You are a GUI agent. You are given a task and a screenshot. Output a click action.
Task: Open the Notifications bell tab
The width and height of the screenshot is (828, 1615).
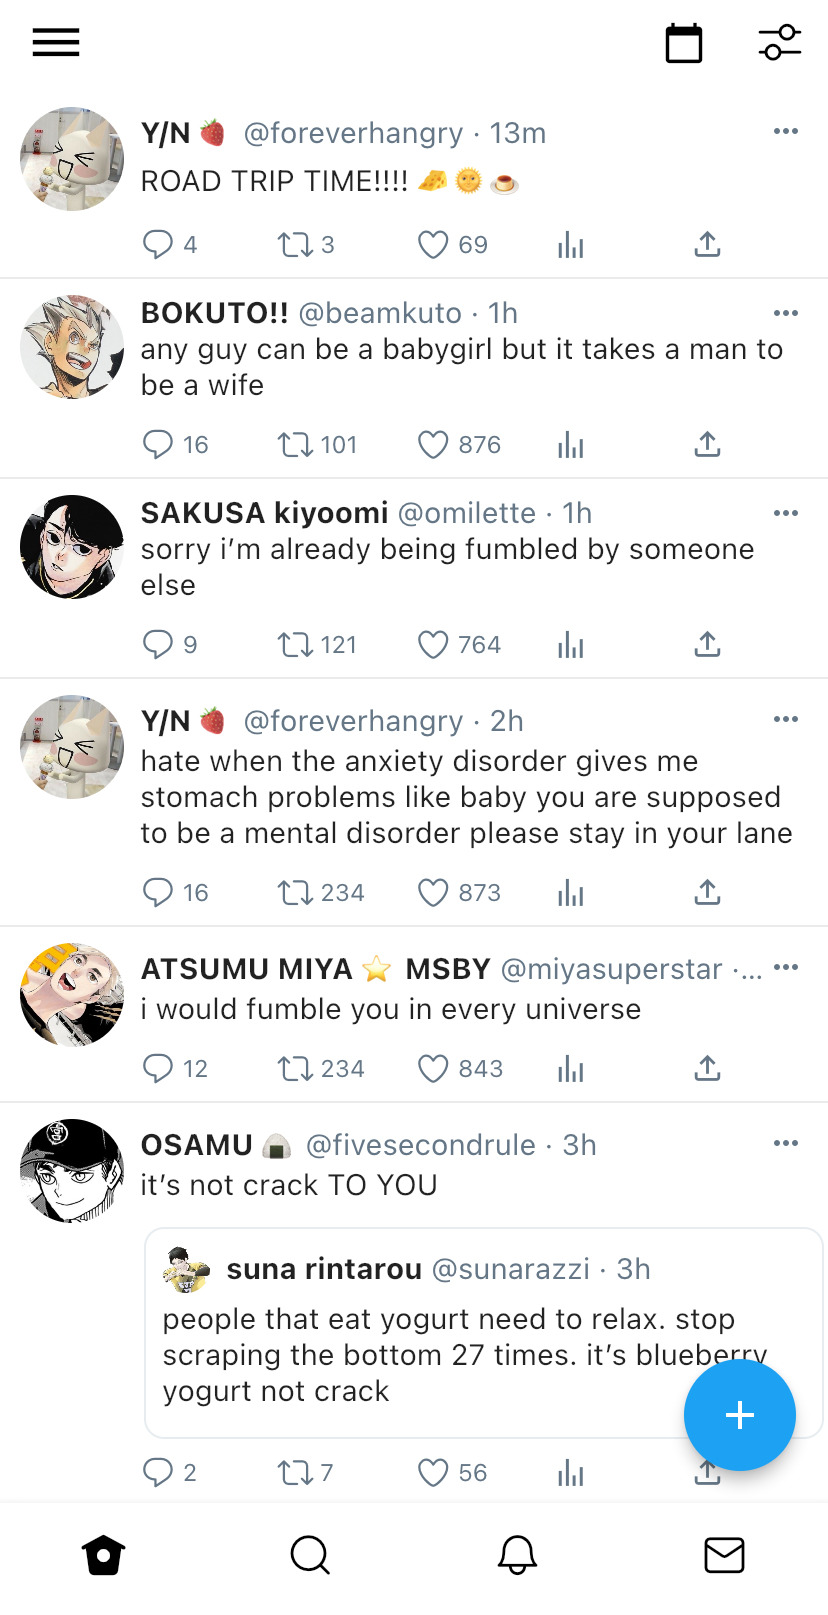point(517,1555)
